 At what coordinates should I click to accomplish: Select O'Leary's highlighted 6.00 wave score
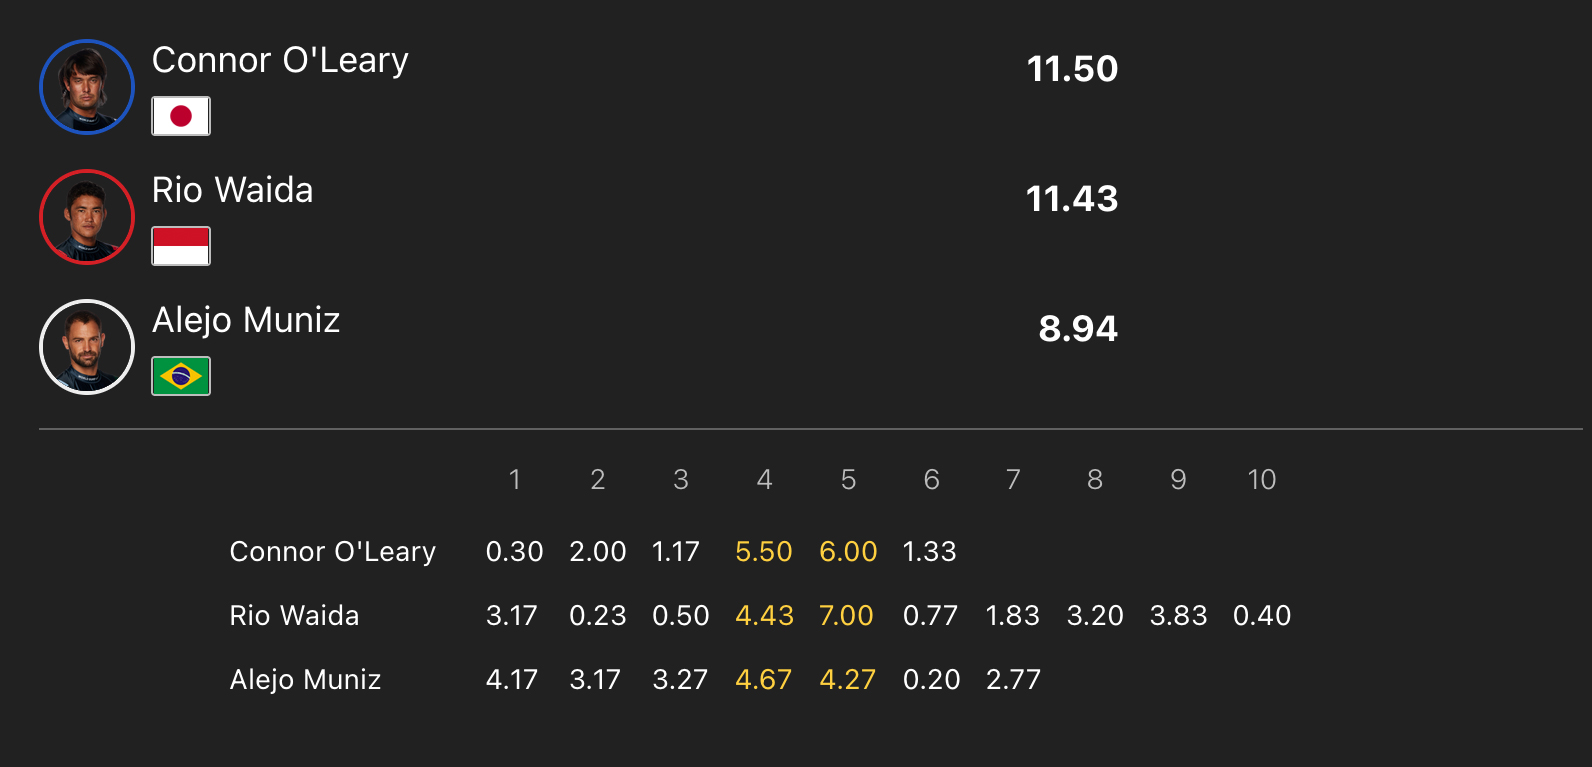848,552
